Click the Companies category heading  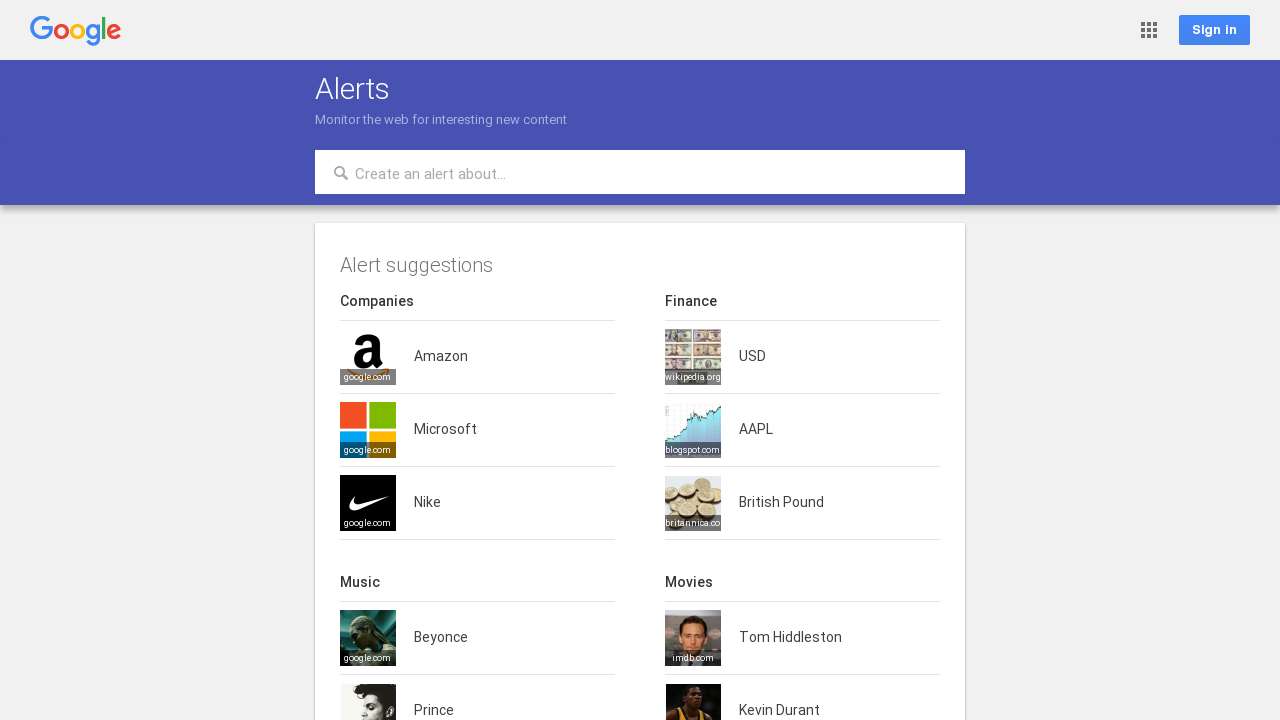[377, 301]
